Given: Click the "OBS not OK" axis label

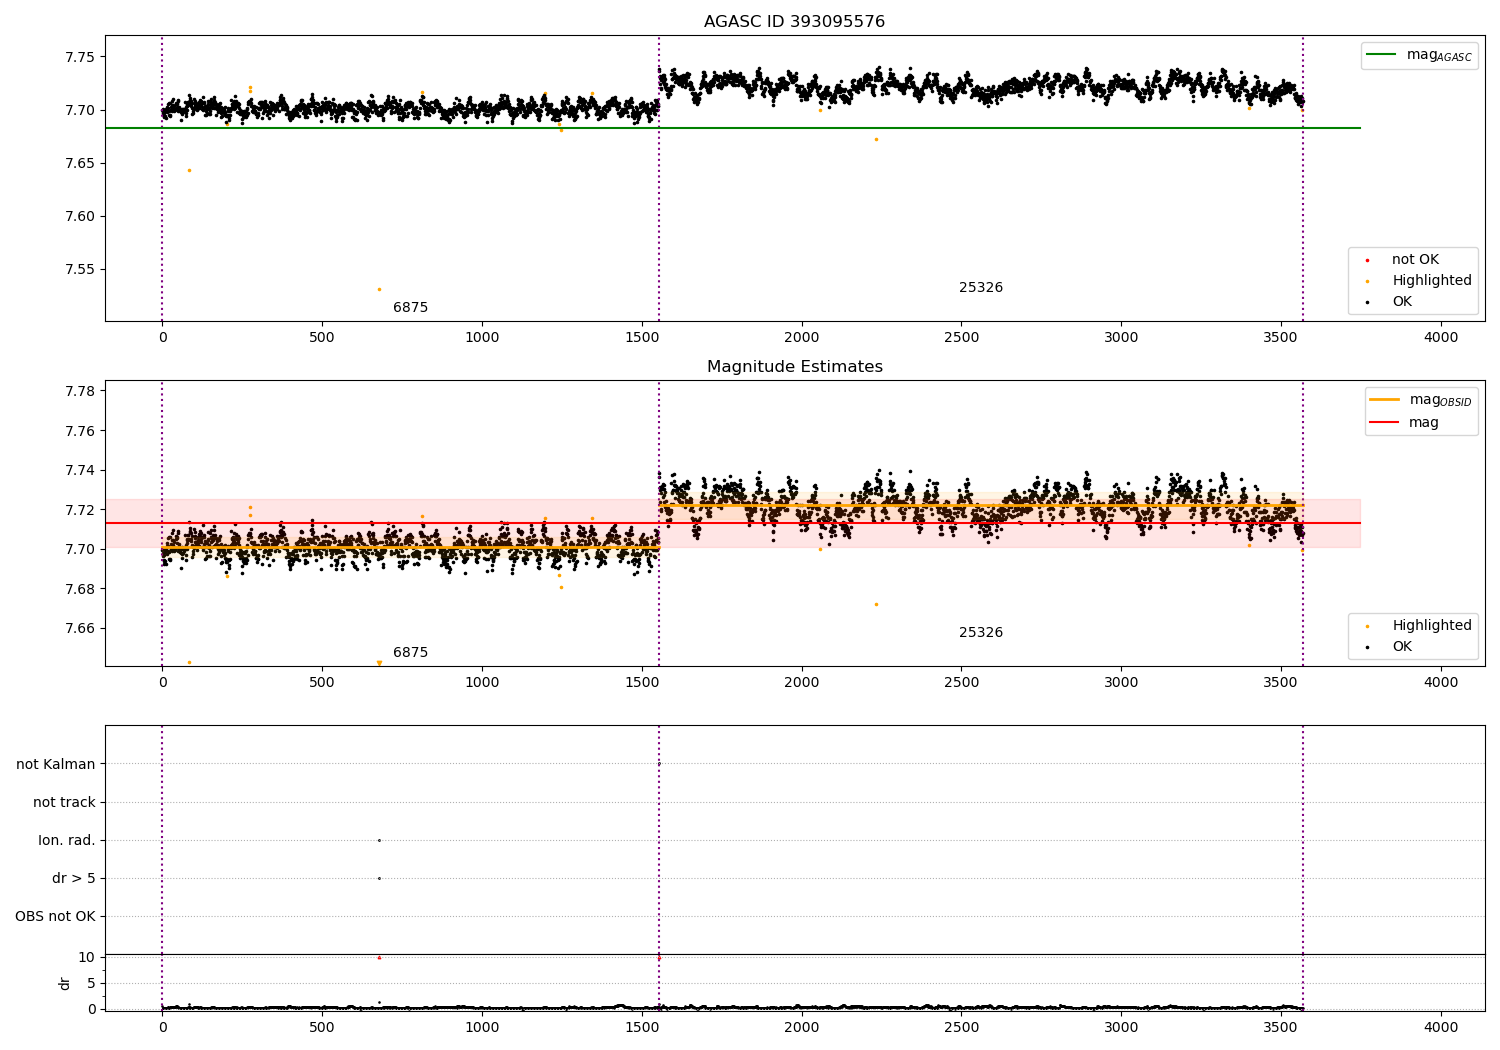Looking at the screenshot, I should pyautogui.click(x=55, y=917).
